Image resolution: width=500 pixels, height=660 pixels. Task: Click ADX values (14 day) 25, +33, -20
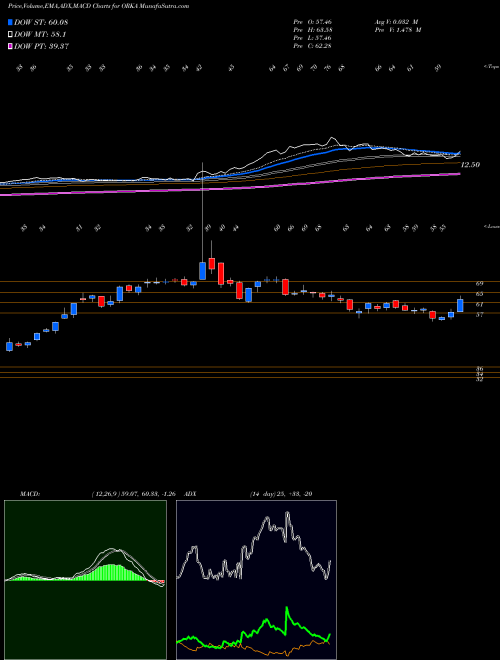tap(281, 494)
